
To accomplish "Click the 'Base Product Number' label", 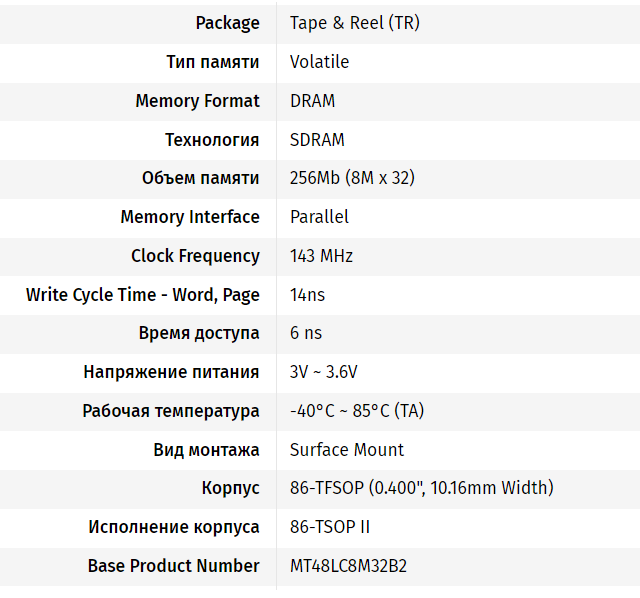I will tap(174, 566).
